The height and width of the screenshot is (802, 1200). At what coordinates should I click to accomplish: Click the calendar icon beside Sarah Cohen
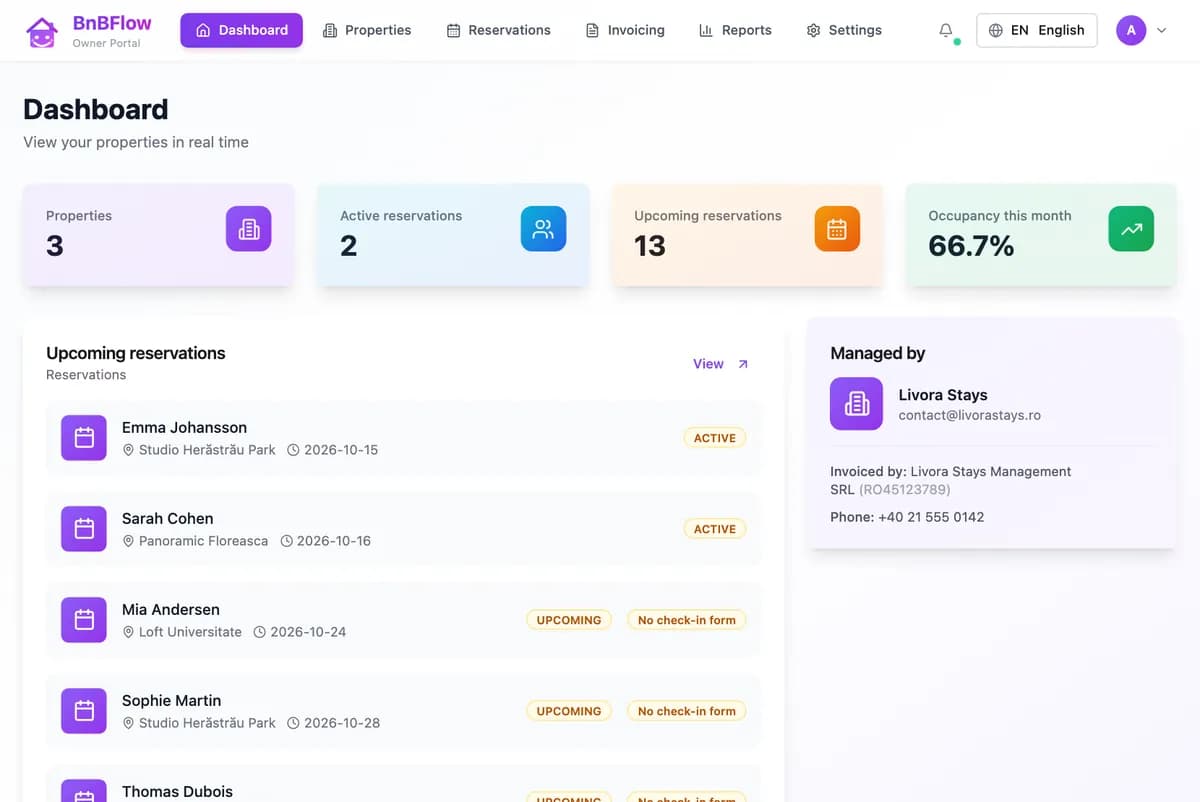(x=84, y=529)
